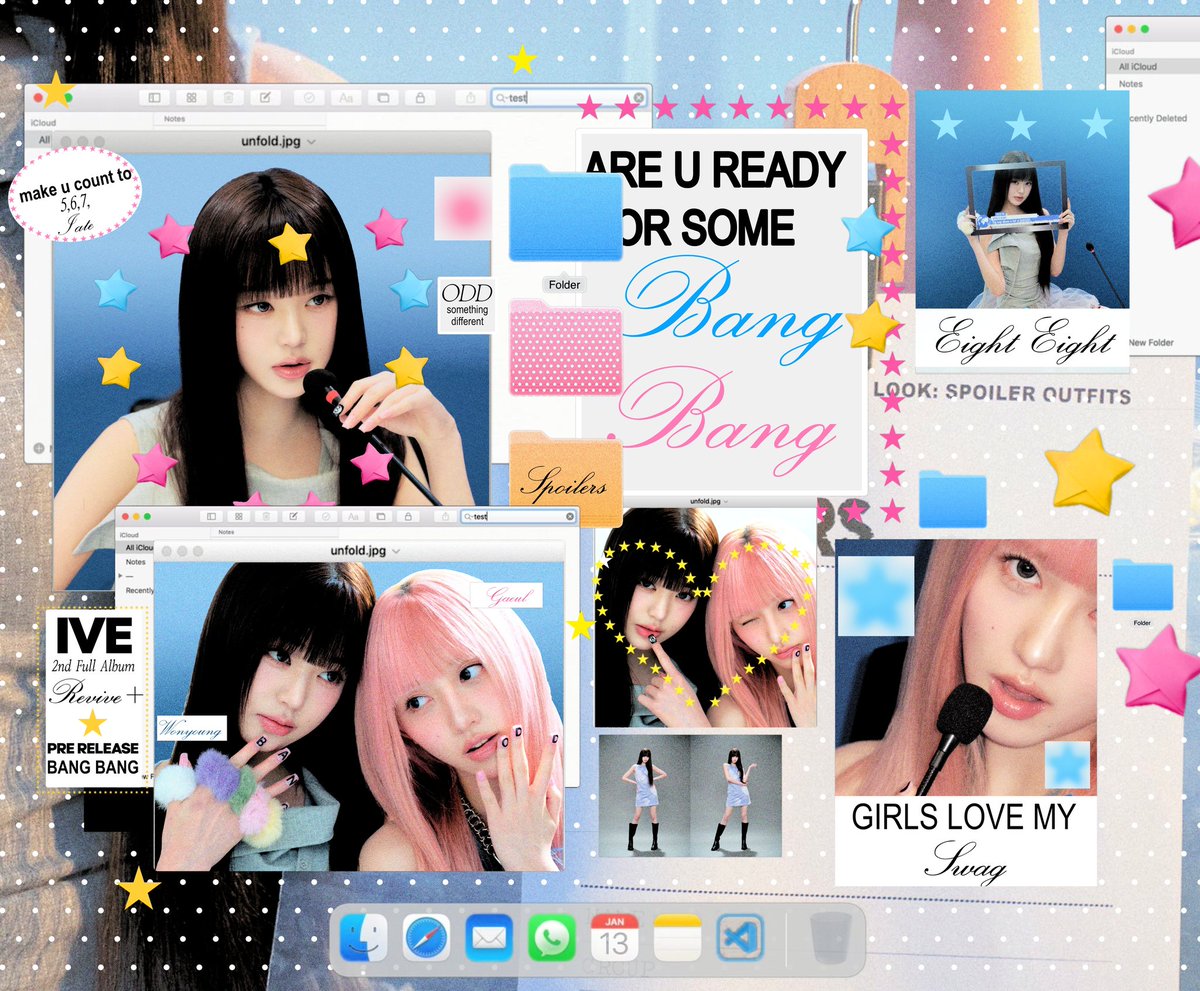Open Aa text format in lower Notes window

(352, 516)
